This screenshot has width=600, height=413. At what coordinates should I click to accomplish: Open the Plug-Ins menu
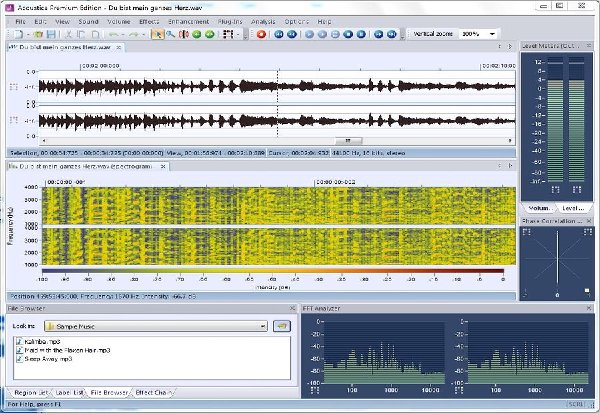click(230, 21)
